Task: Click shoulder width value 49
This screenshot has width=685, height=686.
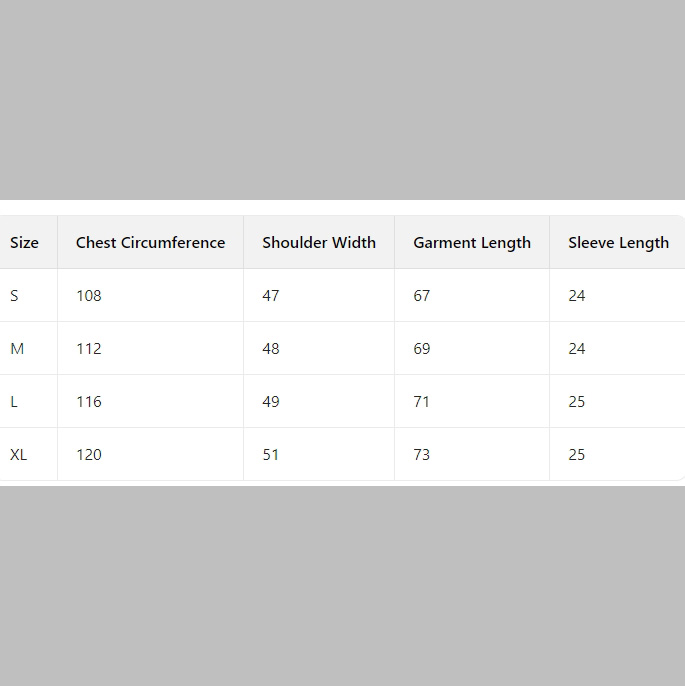Action: (x=271, y=402)
